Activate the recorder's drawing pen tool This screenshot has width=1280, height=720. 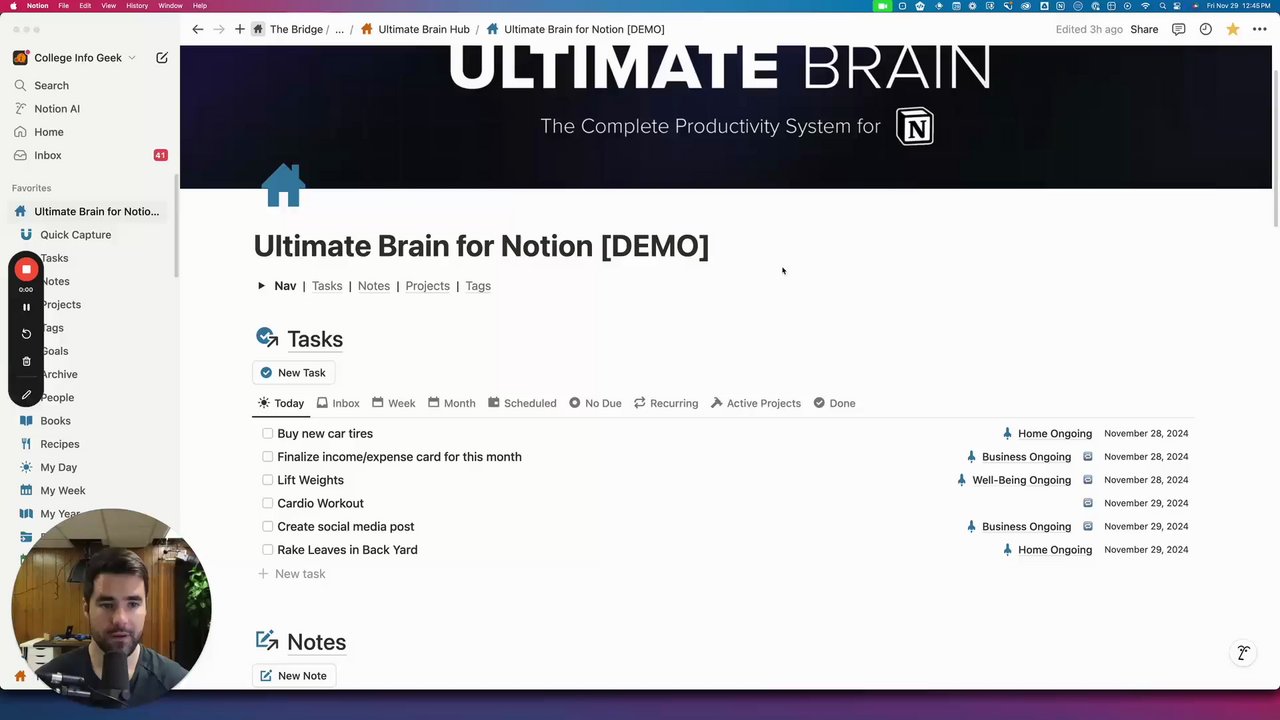tap(27, 395)
